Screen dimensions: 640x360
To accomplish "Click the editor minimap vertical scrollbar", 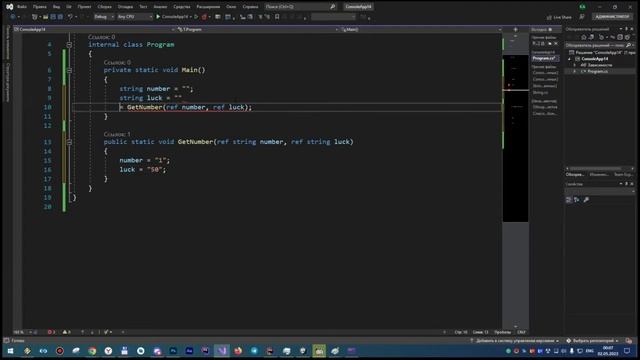I will coord(516,180).
